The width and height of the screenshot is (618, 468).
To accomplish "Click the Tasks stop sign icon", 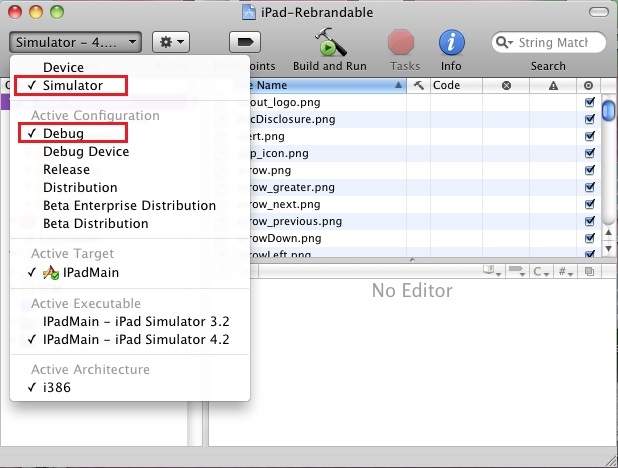I will tap(402, 42).
